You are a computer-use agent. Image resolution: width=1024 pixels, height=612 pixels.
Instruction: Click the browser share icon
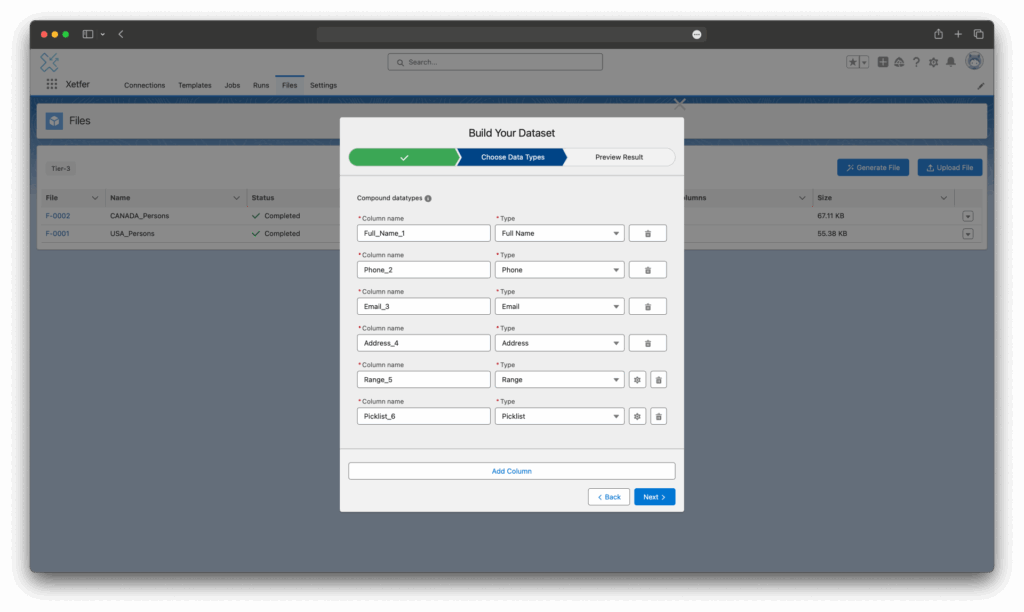point(938,34)
